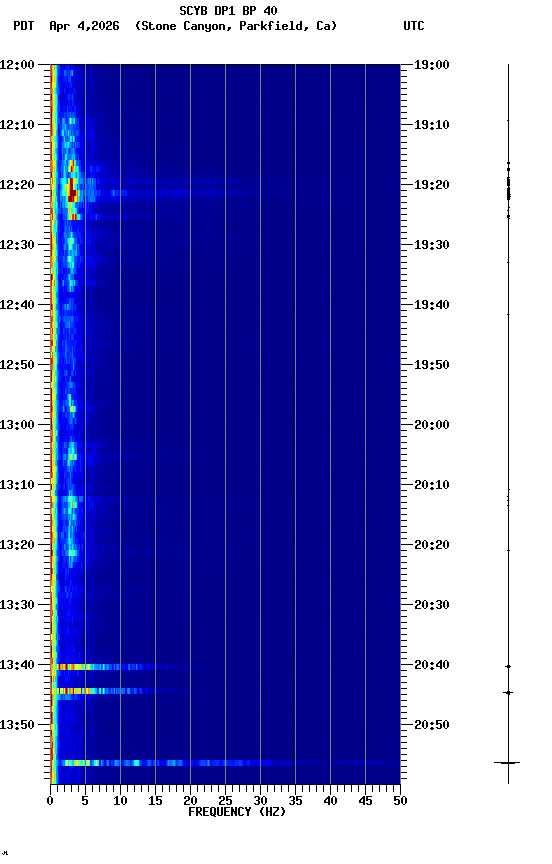This screenshot has height=864, width=552.
Task: Click the 12:10 PDT time label
Action: pos(17,125)
